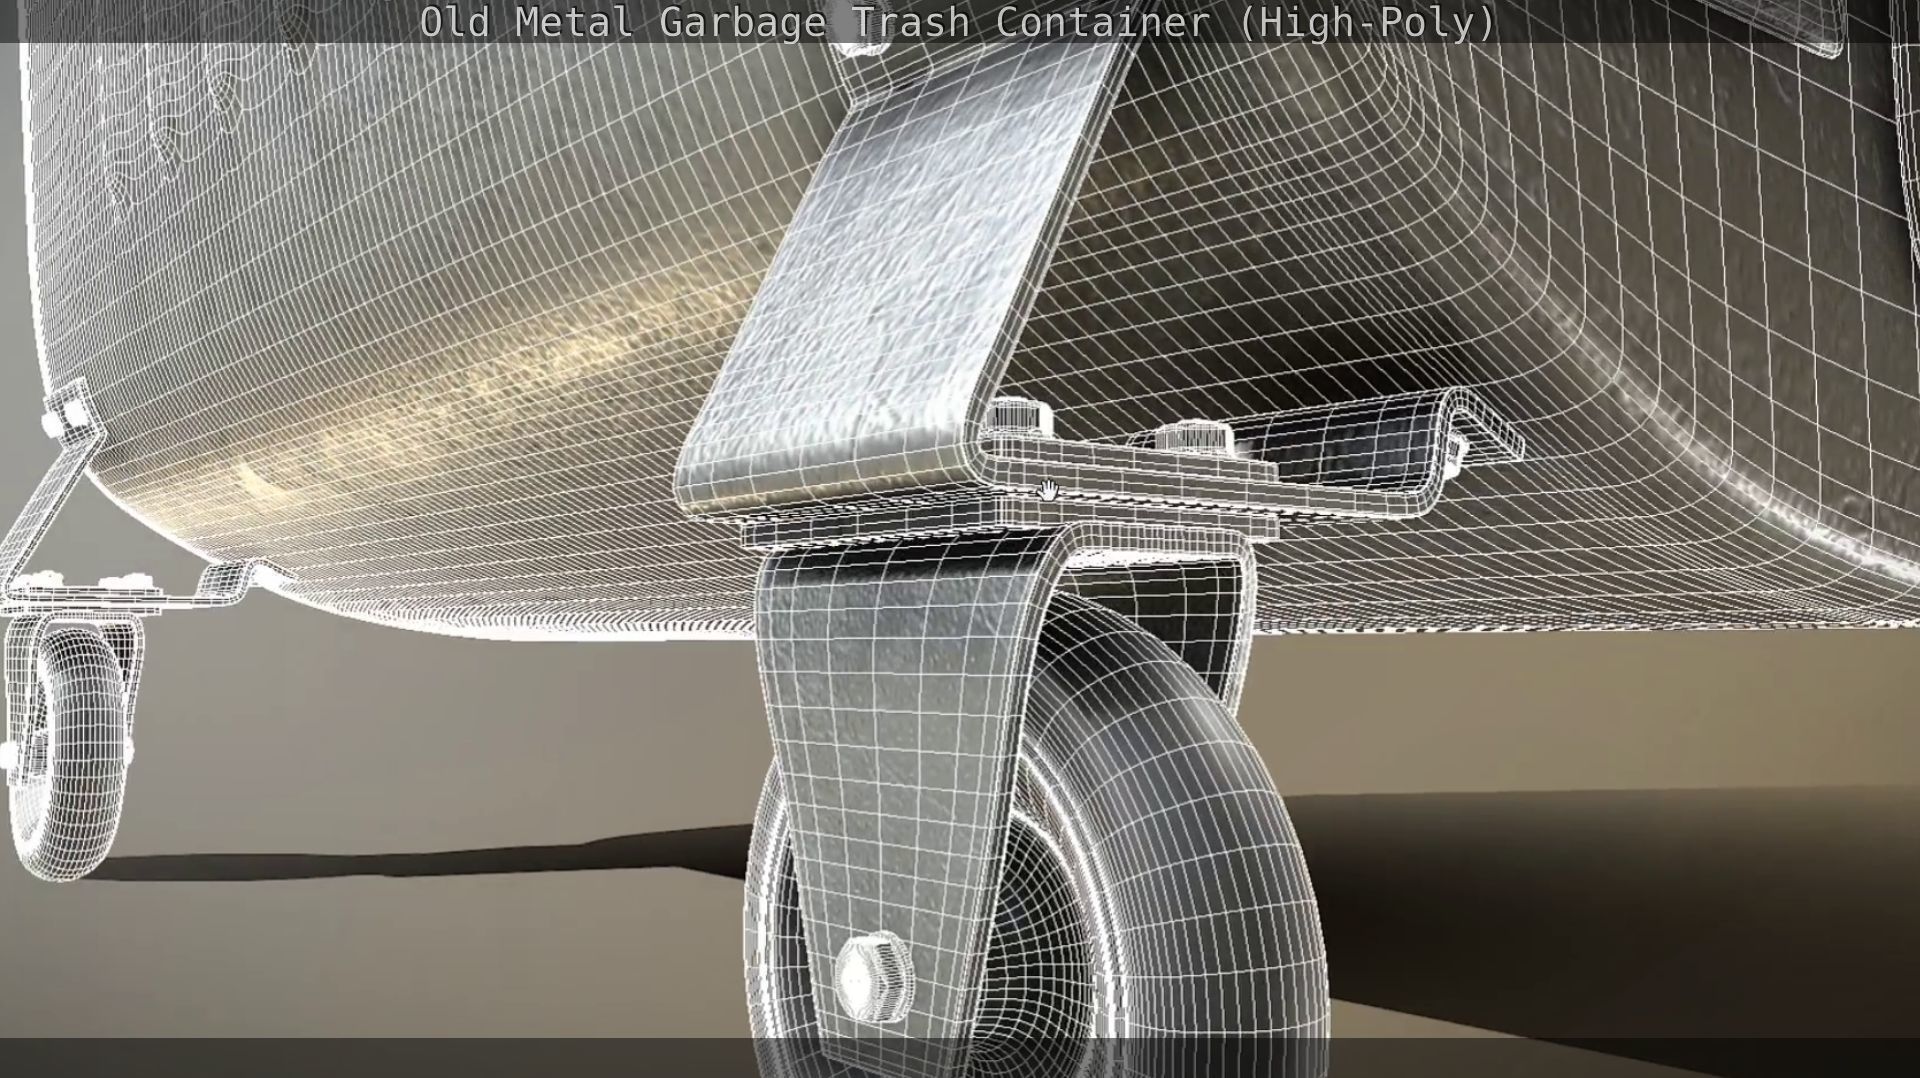Viewport: 1920px width, 1078px height.
Task: Click the "Old Metal Garbage Trash Container (High-Poly)" title
Action: coord(957,22)
